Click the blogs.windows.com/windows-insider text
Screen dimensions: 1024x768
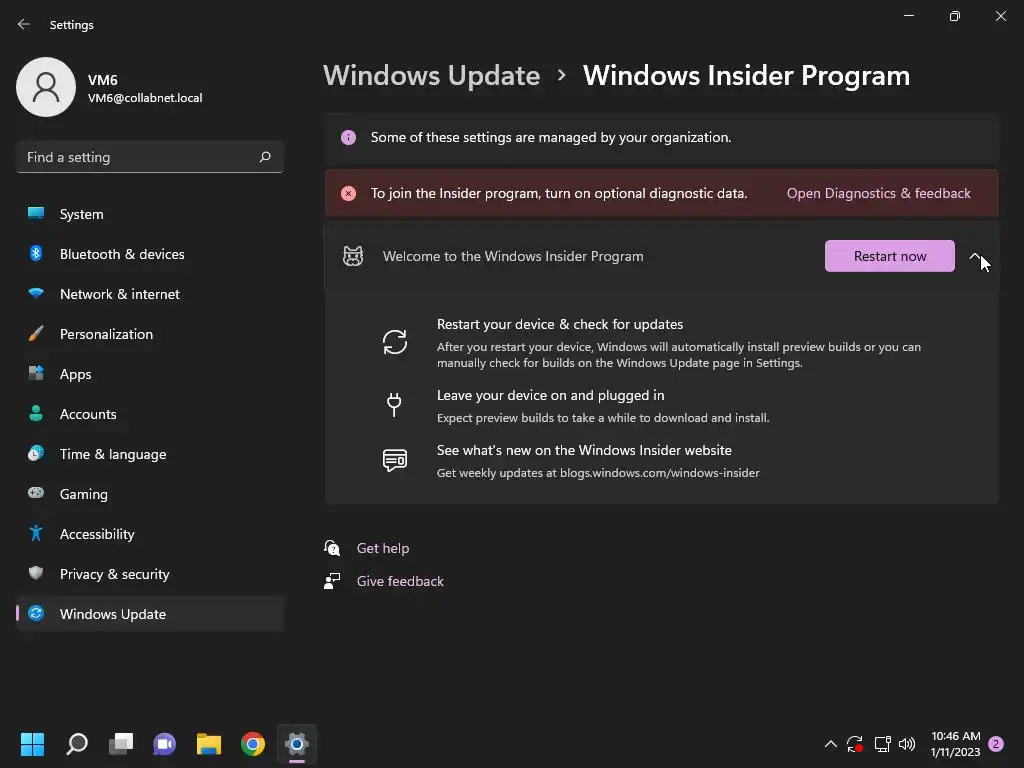pyautogui.click(x=660, y=473)
